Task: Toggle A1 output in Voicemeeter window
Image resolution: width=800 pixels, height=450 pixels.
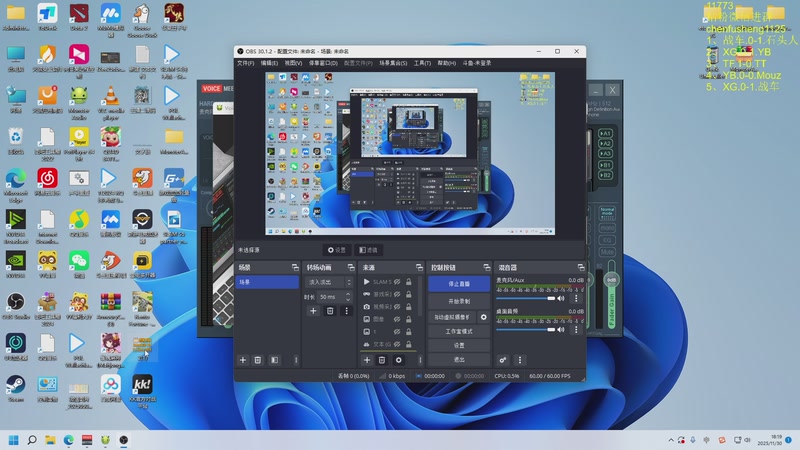Action: click(x=605, y=134)
